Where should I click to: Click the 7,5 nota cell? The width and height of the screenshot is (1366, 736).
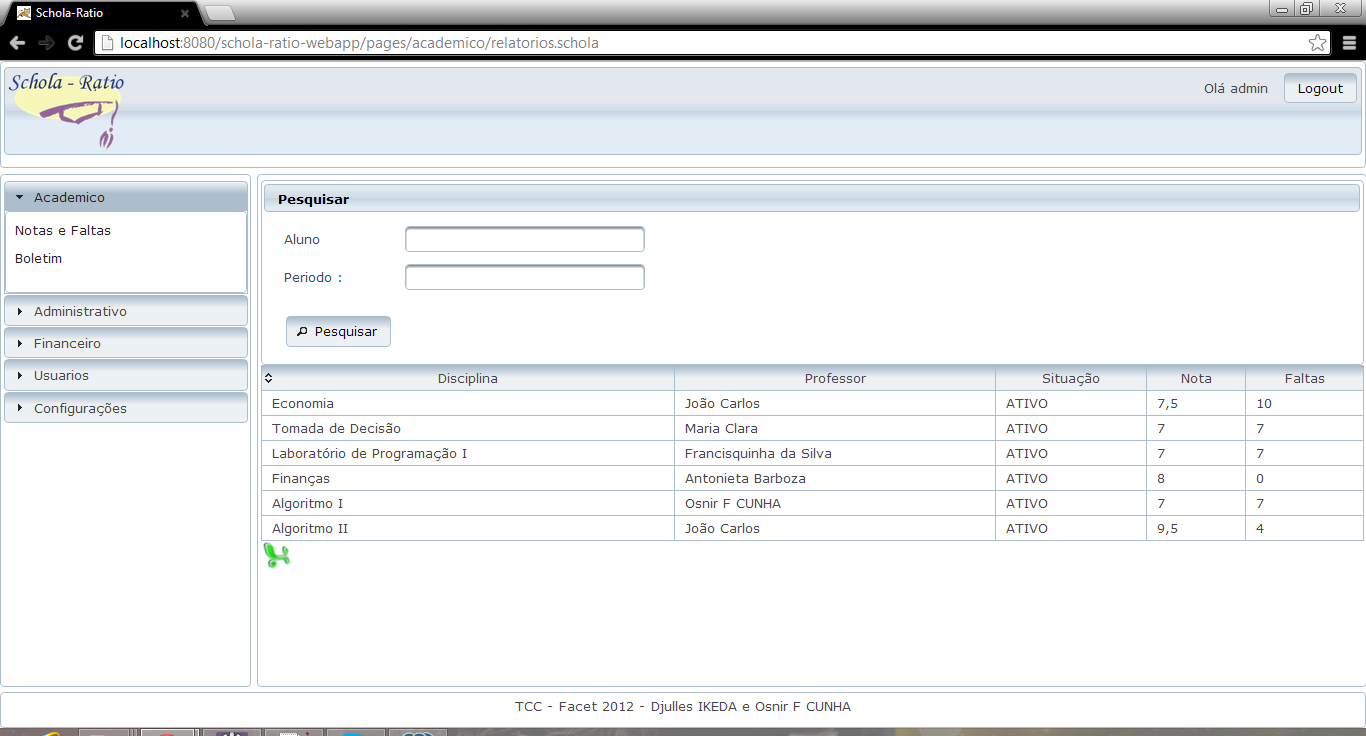pos(1196,403)
